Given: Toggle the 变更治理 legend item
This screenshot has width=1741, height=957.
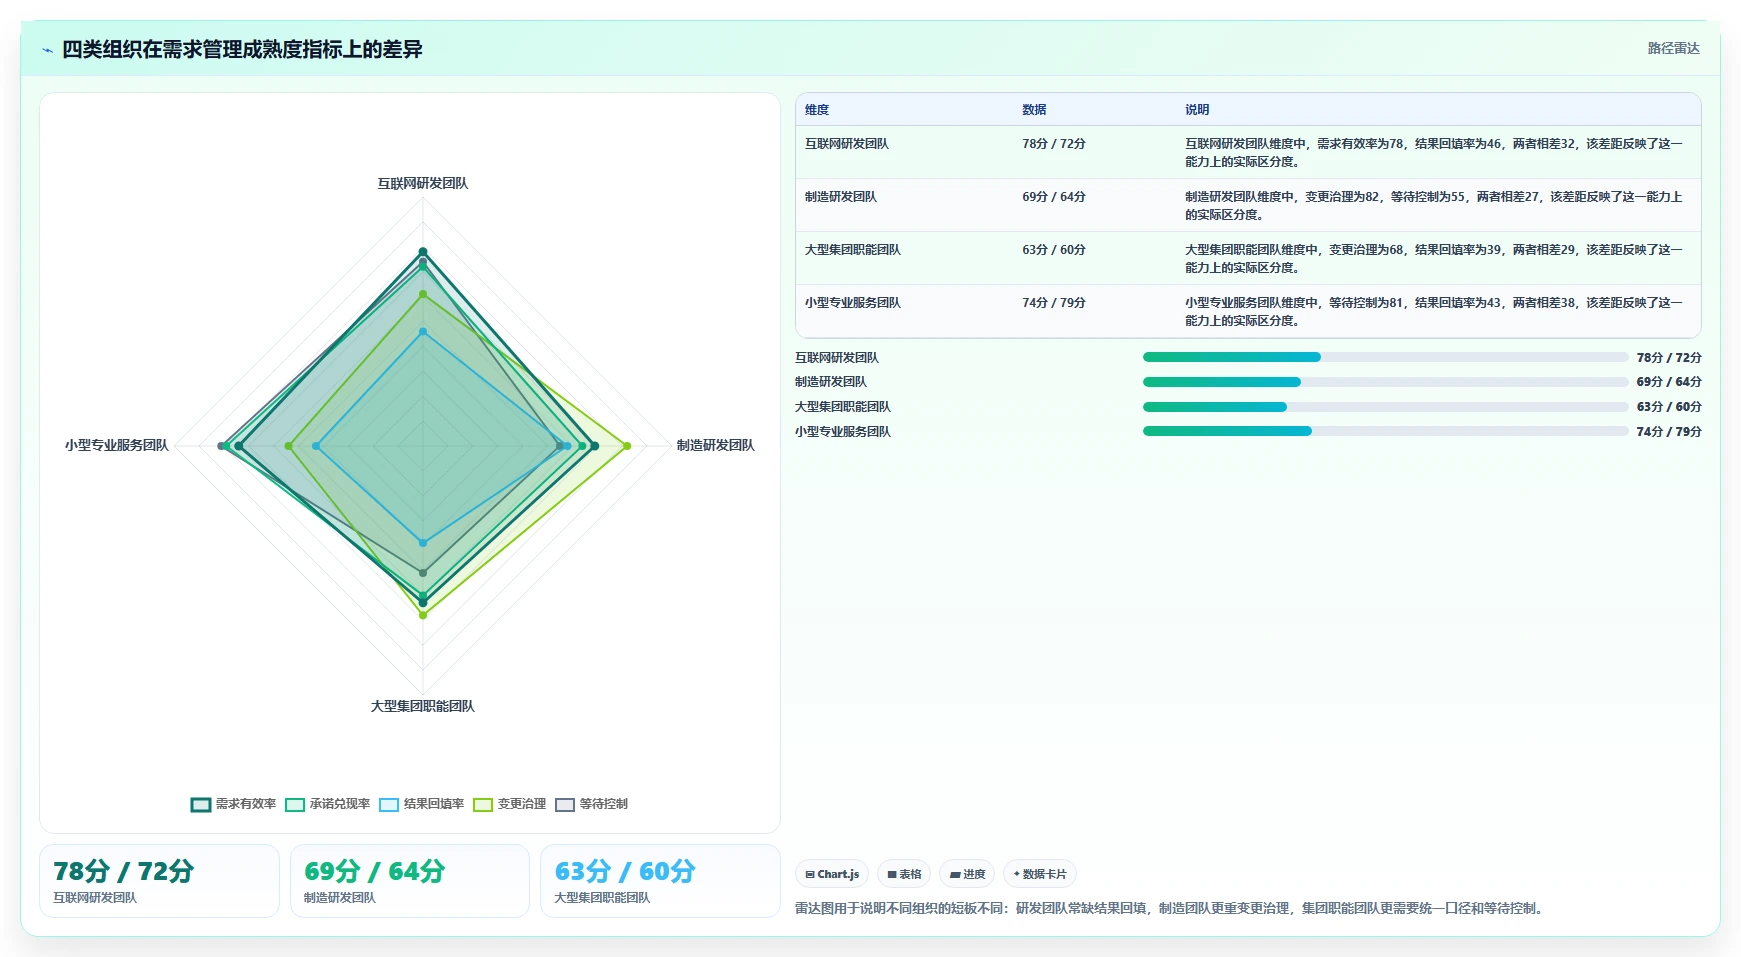Looking at the screenshot, I should [510, 804].
